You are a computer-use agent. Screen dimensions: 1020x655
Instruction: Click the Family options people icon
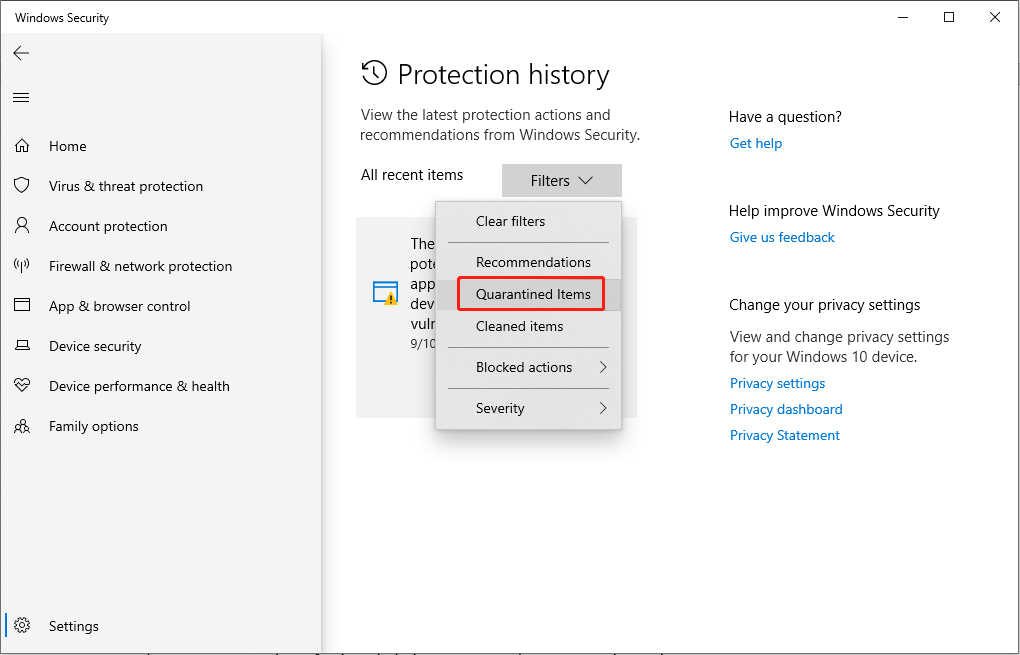pyautogui.click(x=22, y=426)
